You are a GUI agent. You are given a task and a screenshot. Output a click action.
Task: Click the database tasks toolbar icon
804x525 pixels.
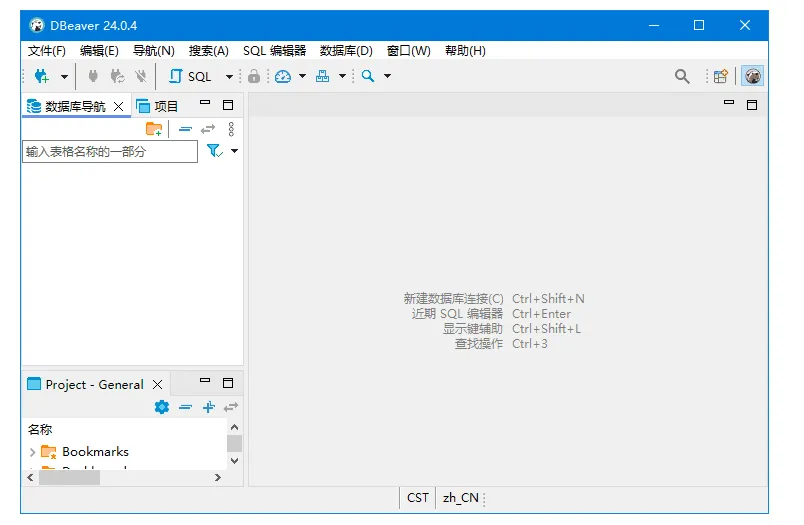323,76
